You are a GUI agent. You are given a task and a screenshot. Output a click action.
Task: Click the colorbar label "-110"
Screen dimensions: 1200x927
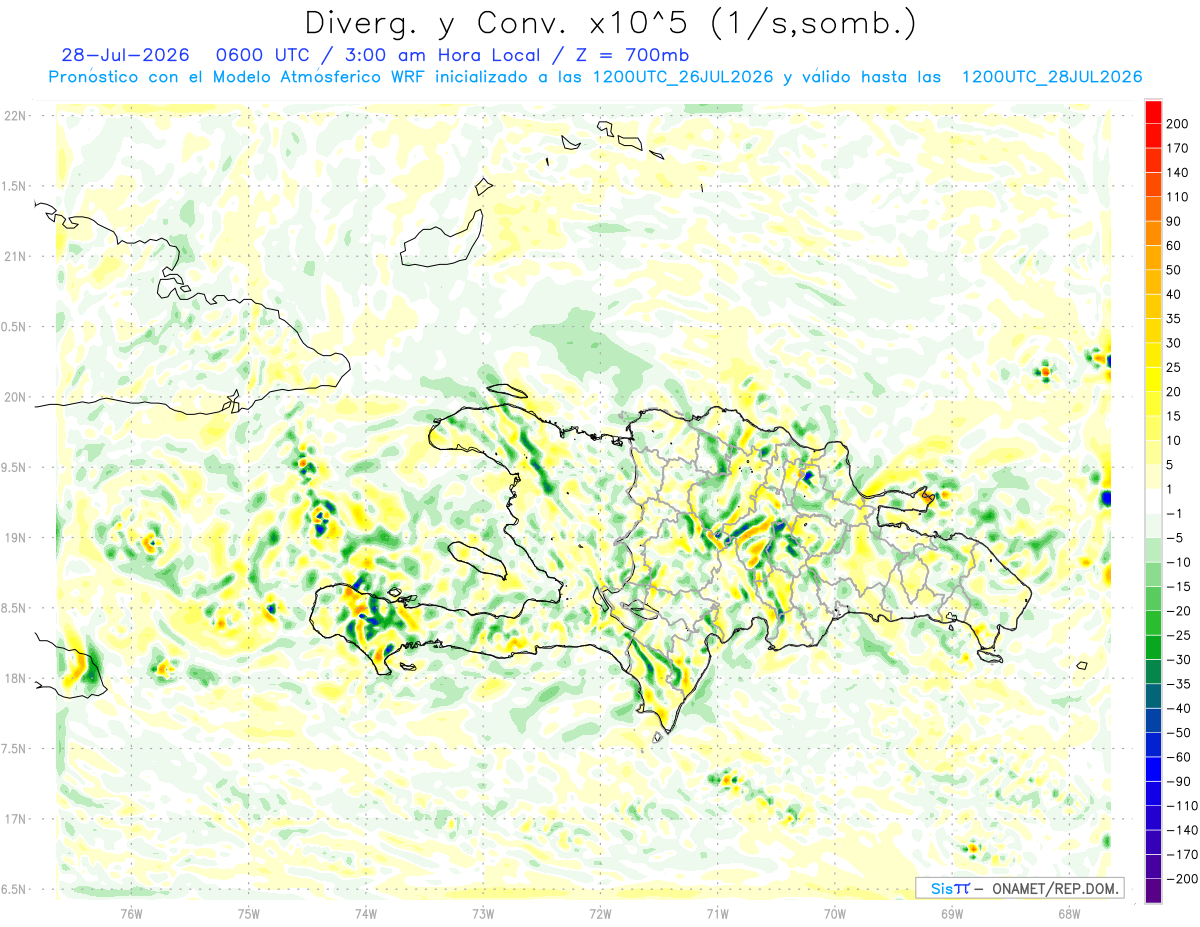click(x=1181, y=805)
